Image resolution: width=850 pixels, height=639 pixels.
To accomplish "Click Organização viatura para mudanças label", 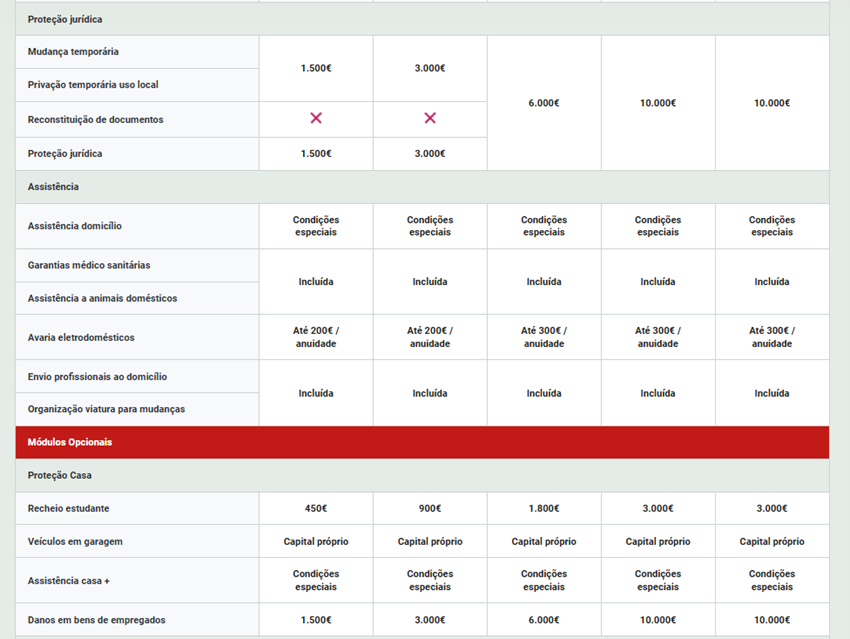I will click(x=106, y=409).
